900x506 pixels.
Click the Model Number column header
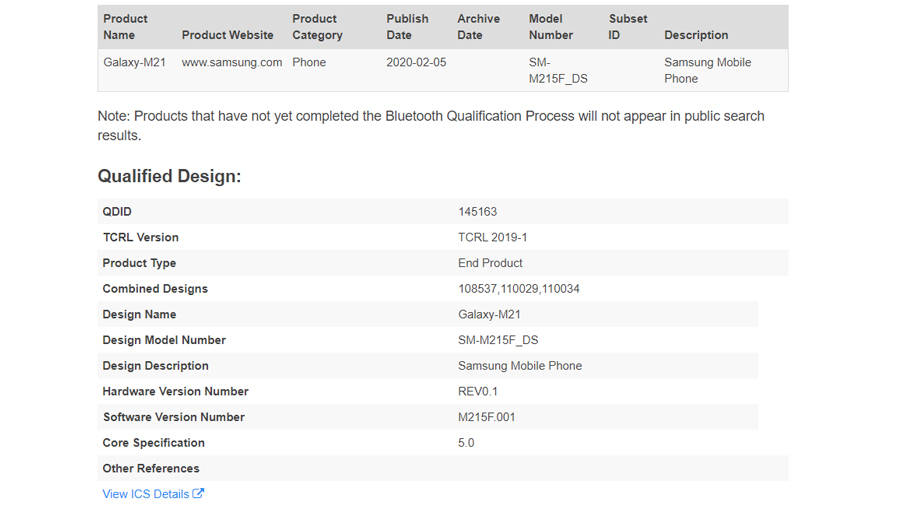pyautogui.click(x=550, y=27)
